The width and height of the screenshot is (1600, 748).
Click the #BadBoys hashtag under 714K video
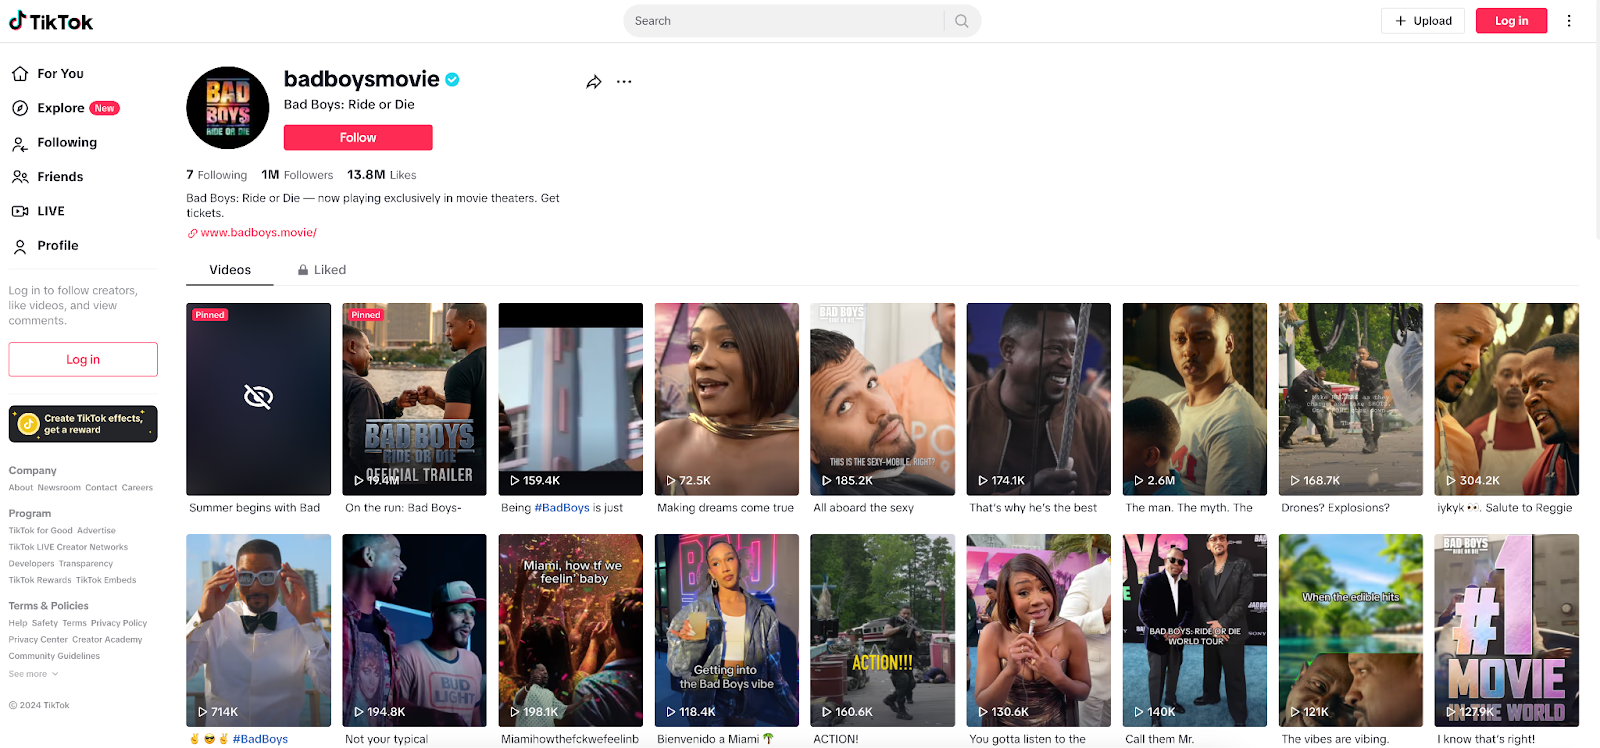click(x=260, y=739)
